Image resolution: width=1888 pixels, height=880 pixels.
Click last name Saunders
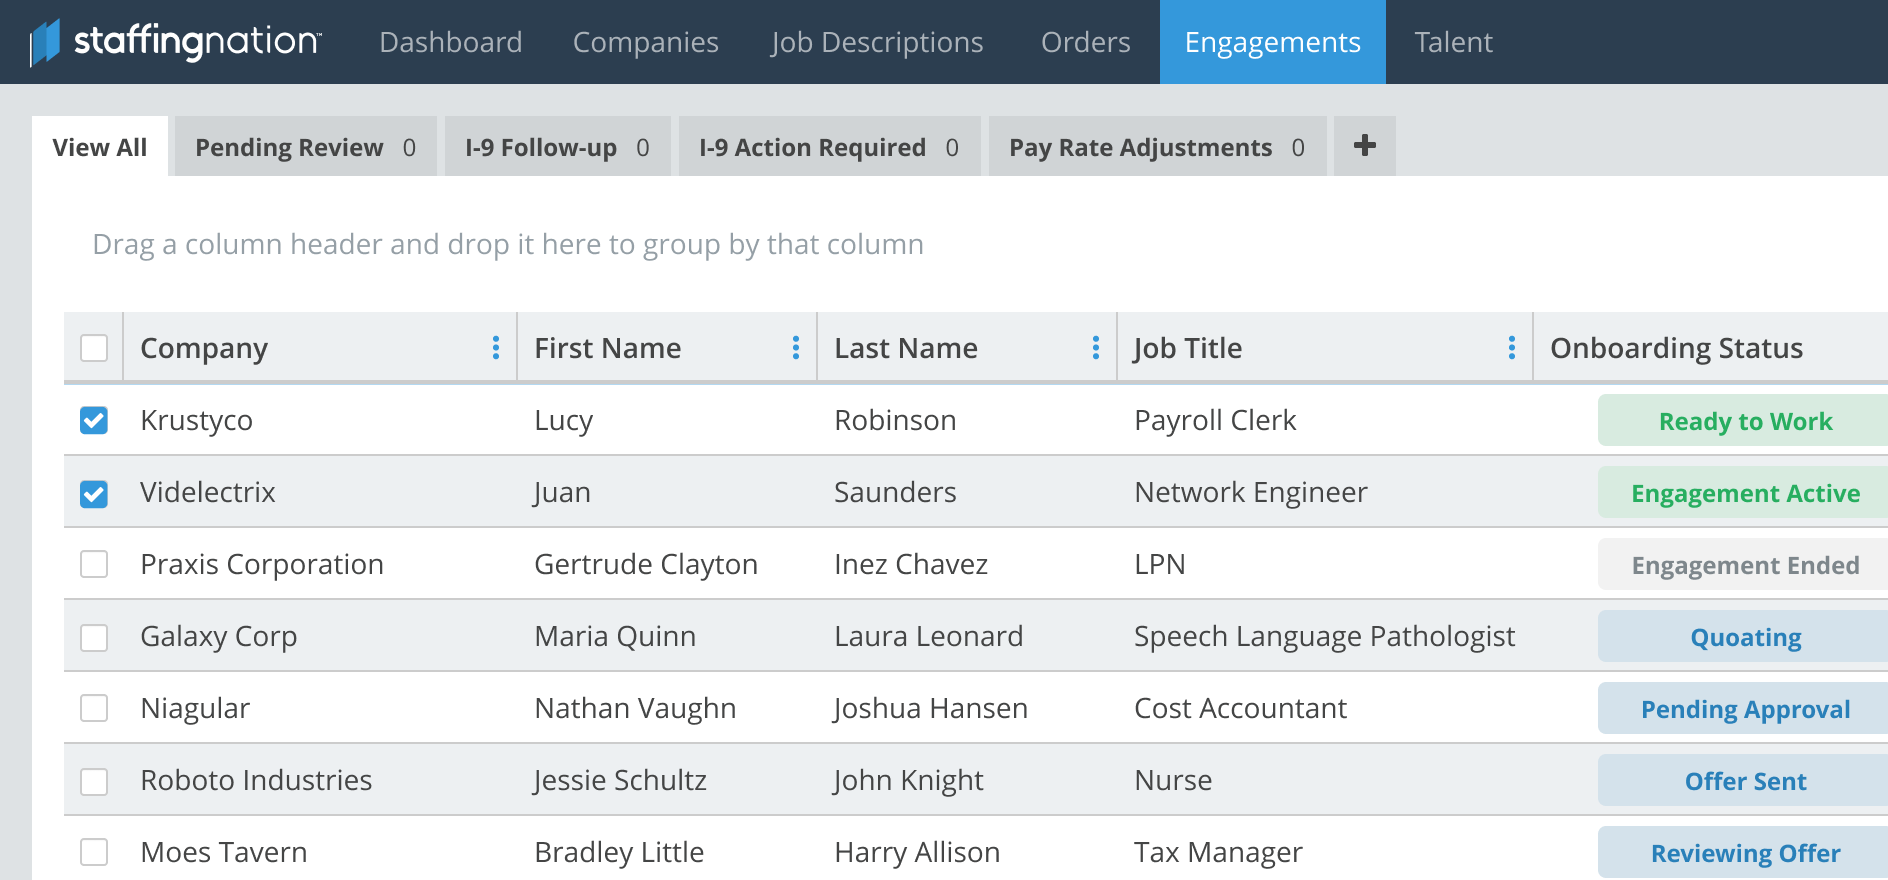(x=895, y=492)
